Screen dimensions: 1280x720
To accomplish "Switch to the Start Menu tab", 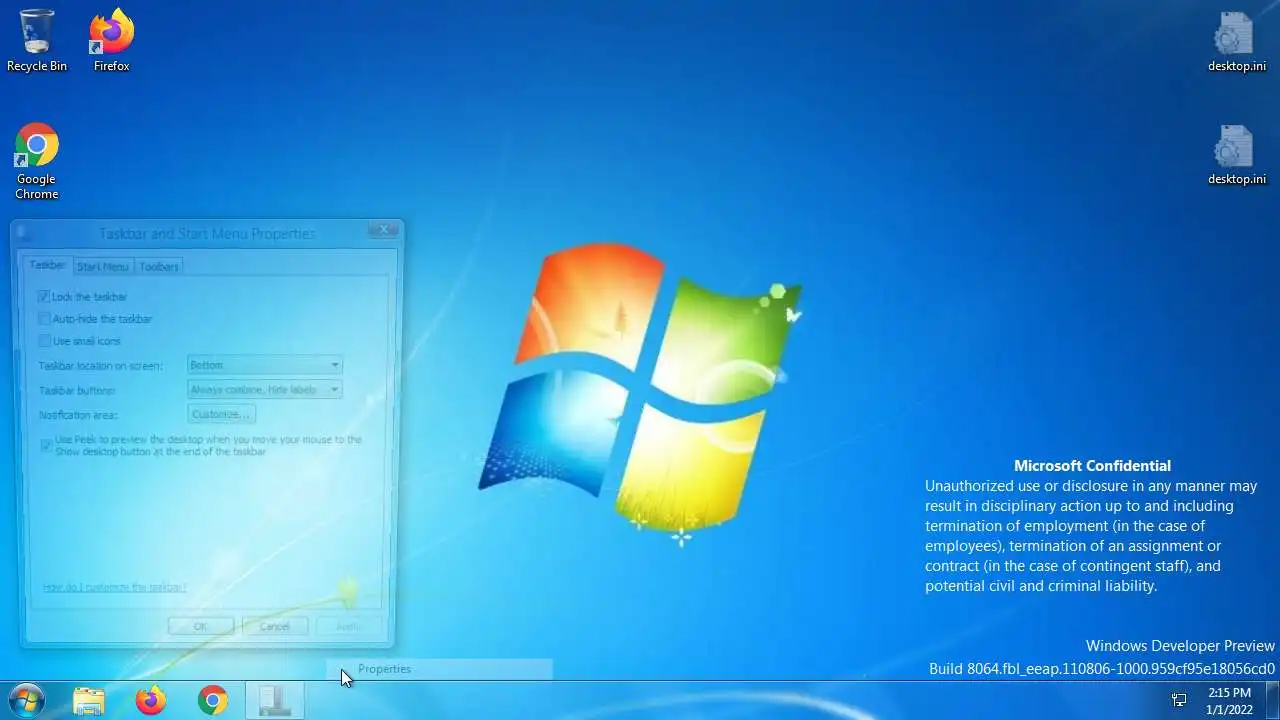I will 102,266.
